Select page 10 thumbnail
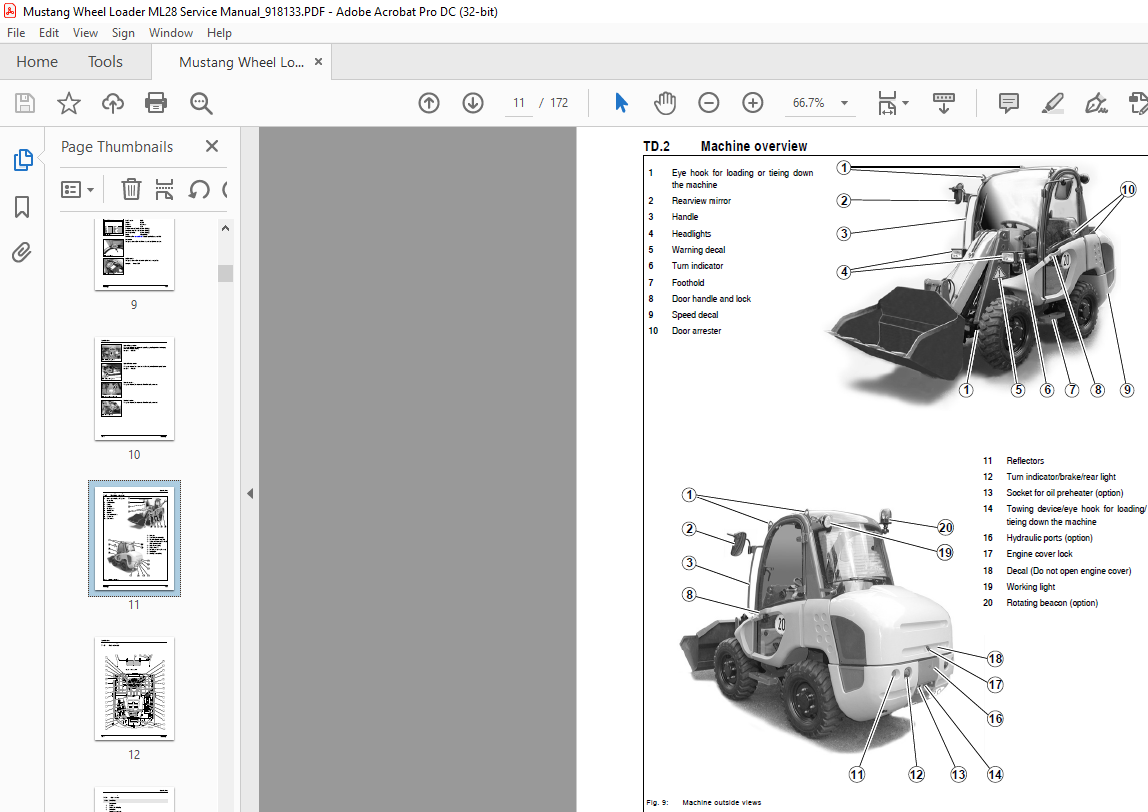This screenshot has width=1148, height=812. coord(134,389)
